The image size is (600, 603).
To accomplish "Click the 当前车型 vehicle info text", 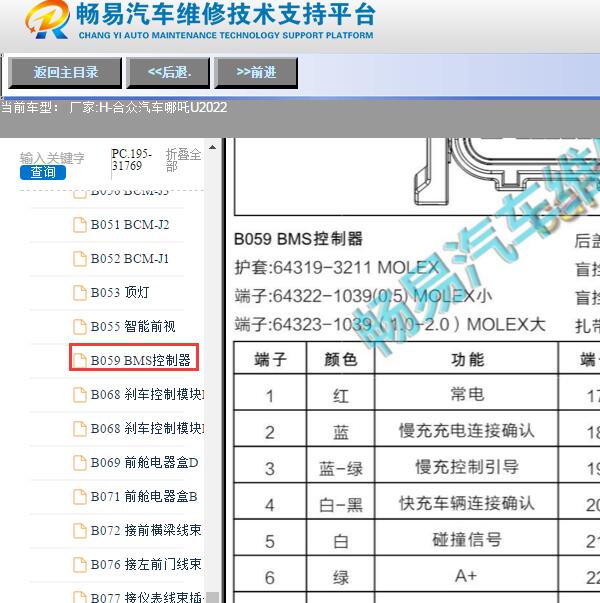I will (x=114, y=107).
